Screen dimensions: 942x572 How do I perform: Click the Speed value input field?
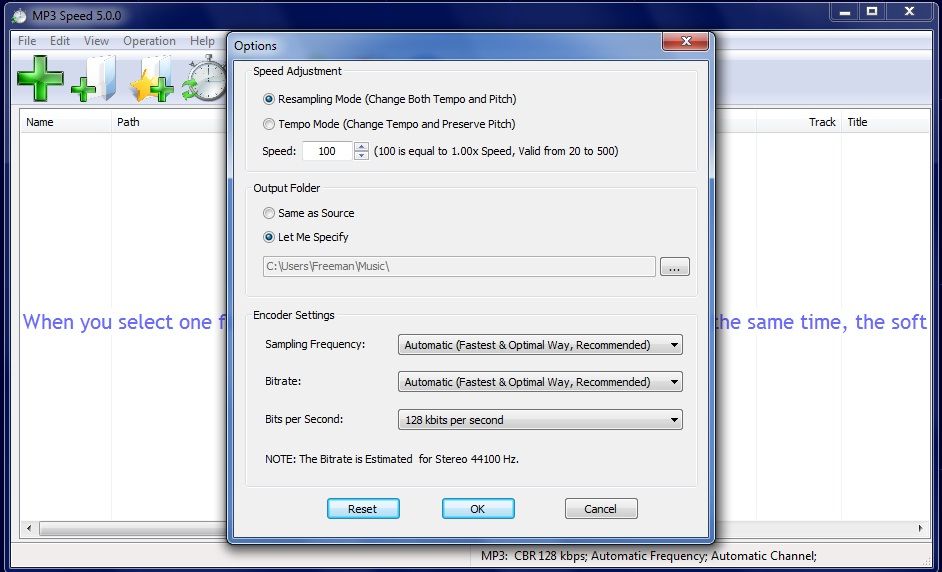tap(327, 151)
